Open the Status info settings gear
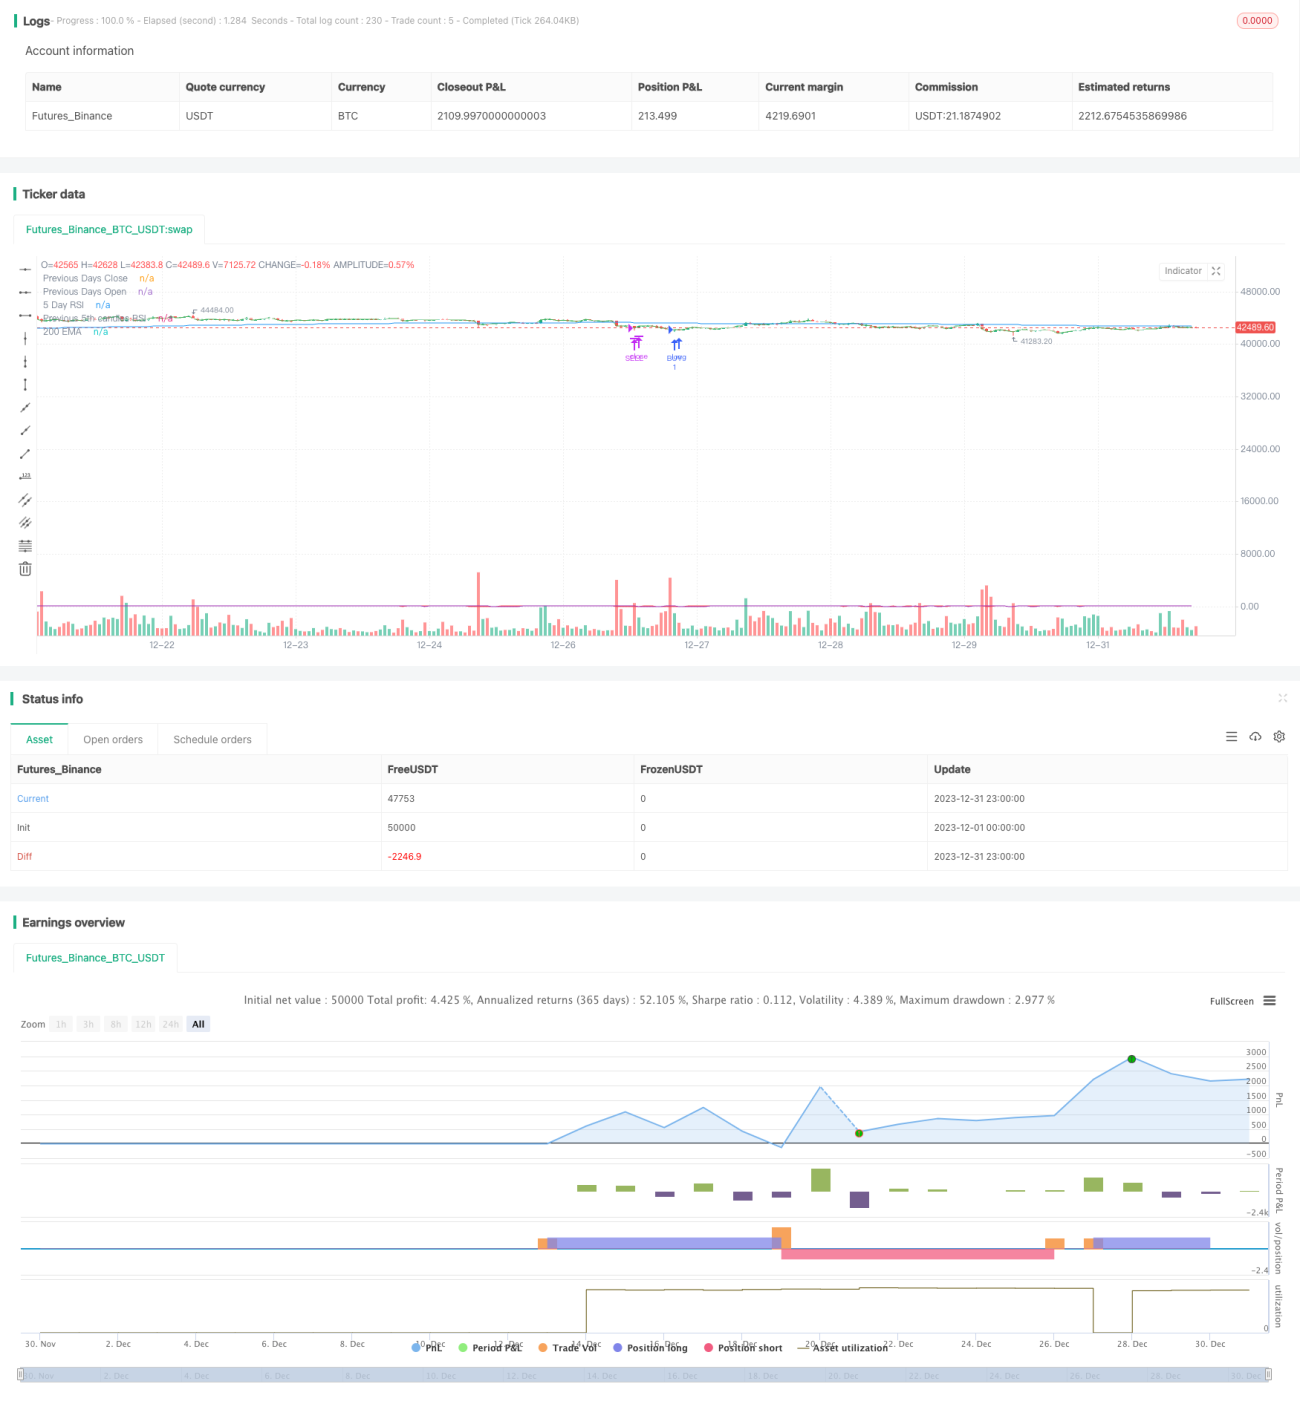Screen dimensions: 1300x1404 1279,737
